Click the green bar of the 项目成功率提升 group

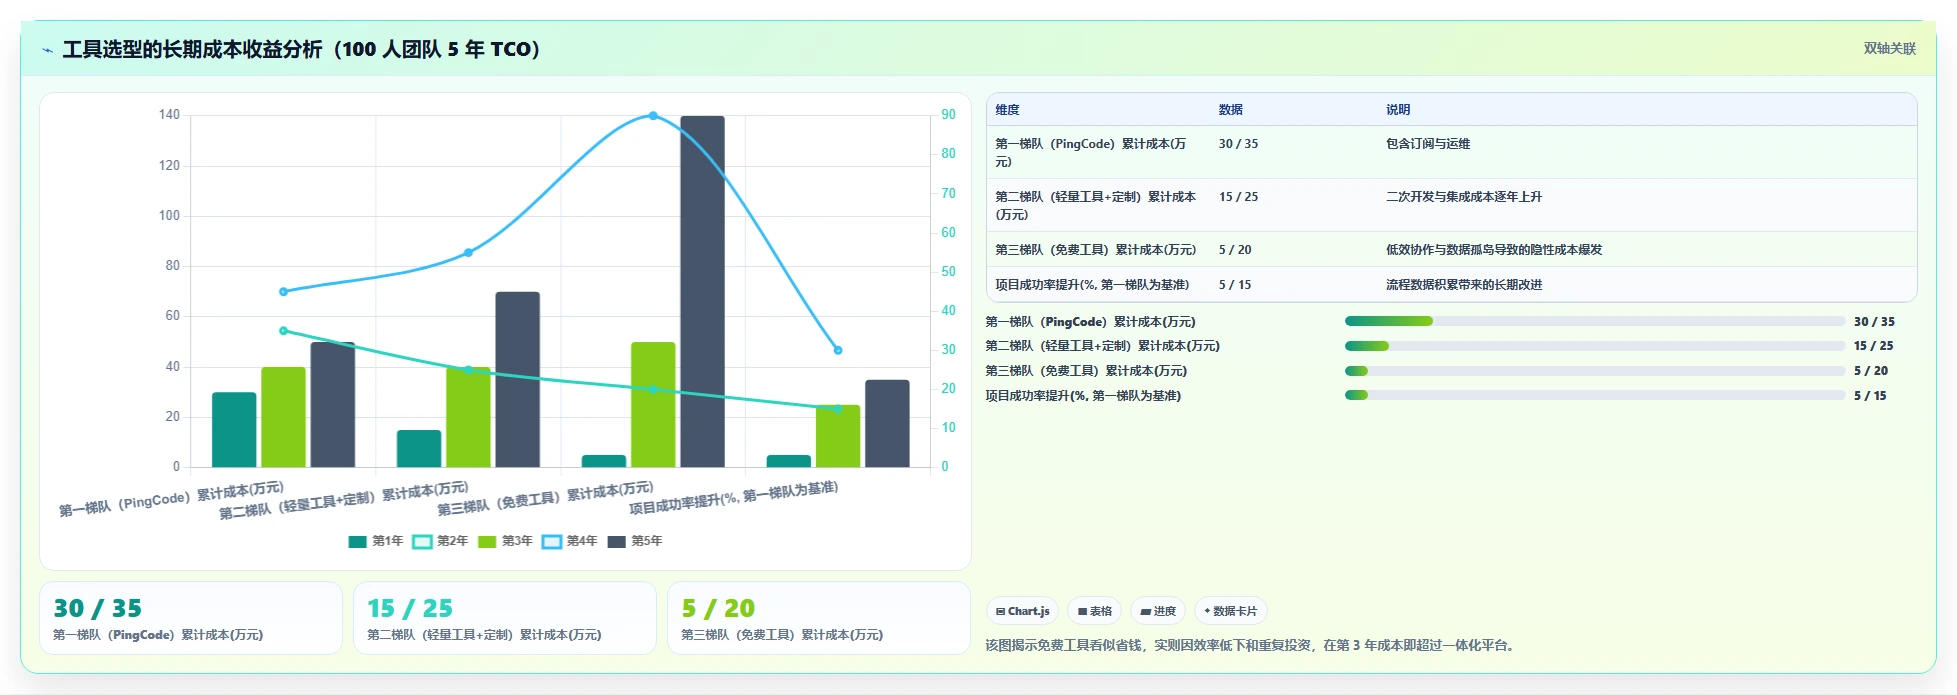coord(838,436)
